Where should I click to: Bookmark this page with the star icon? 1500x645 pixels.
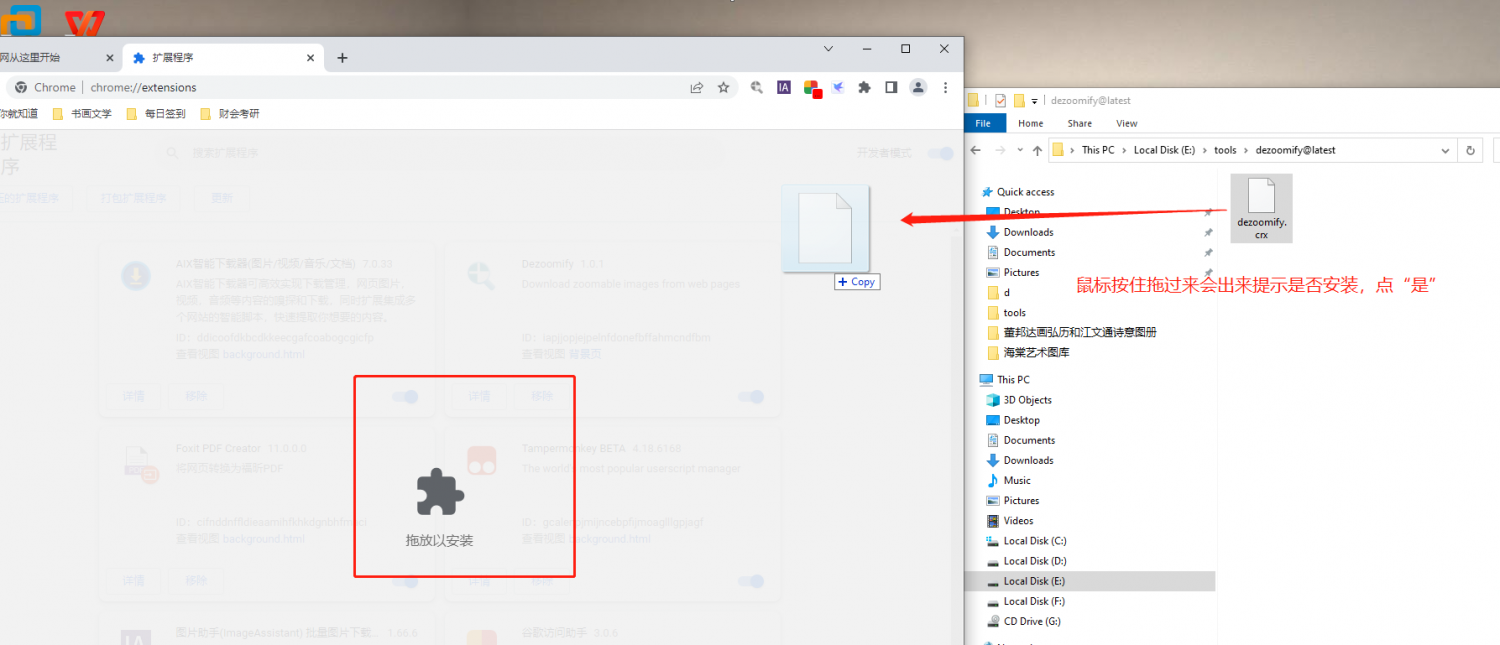723,87
